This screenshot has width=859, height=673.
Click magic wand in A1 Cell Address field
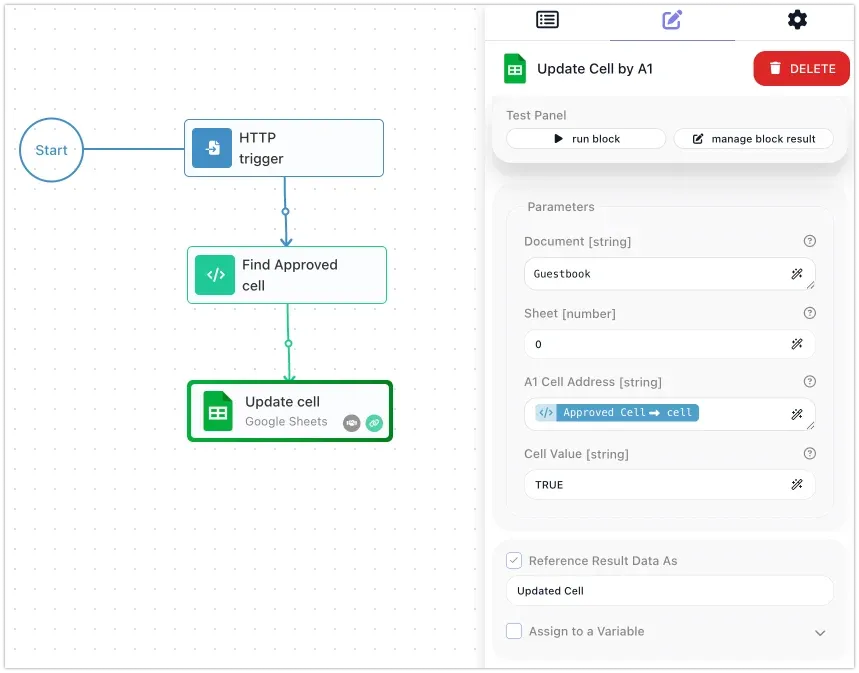coord(797,414)
